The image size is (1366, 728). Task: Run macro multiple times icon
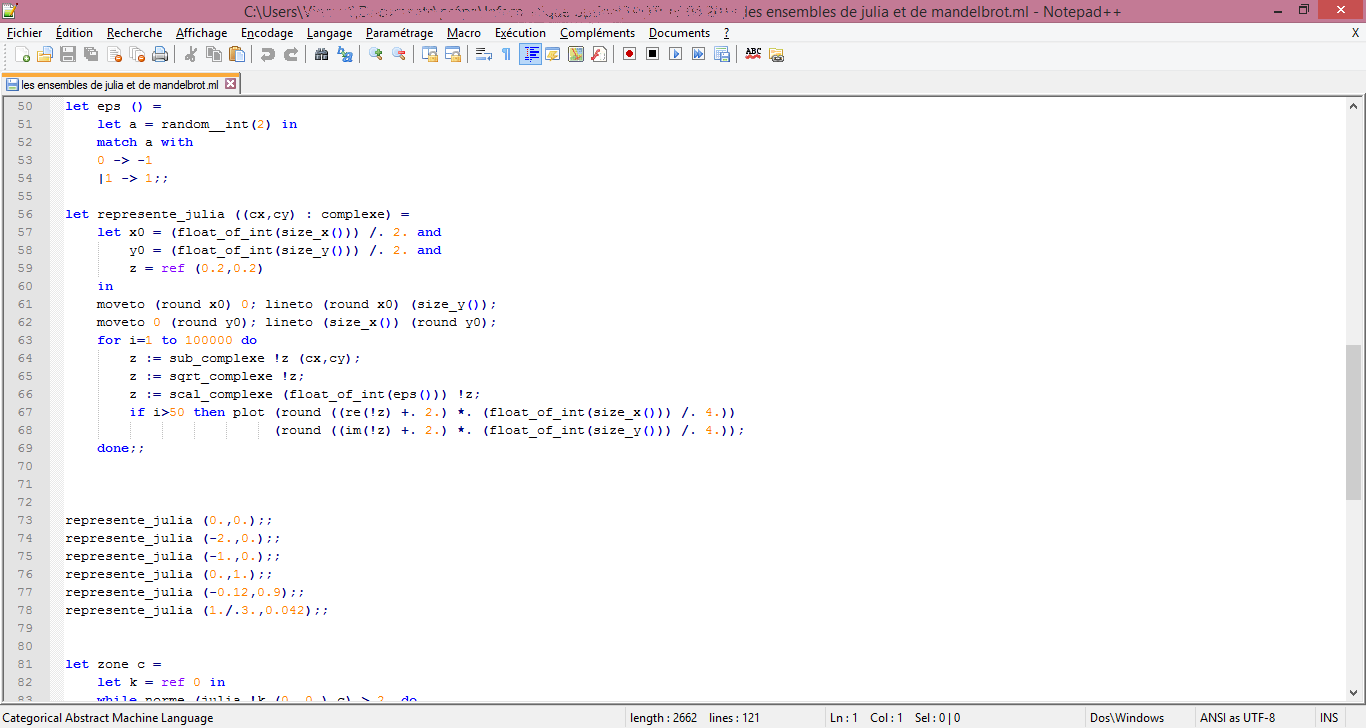(x=699, y=54)
